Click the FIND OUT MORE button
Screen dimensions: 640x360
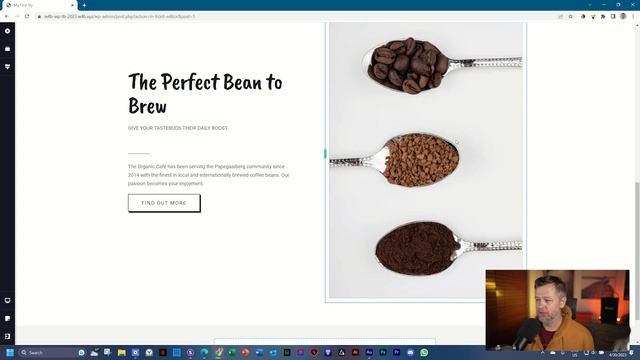pyautogui.click(x=164, y=203)
